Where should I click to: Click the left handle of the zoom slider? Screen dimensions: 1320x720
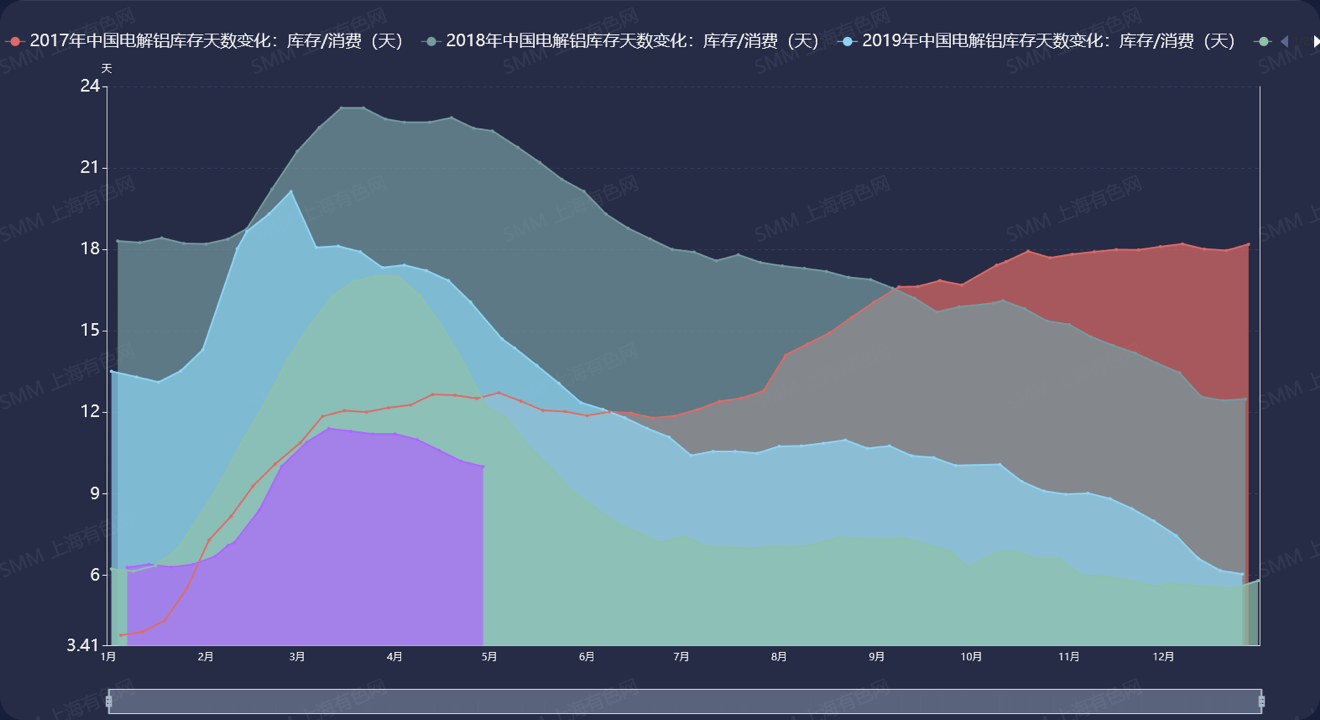(x=108, y=701)
